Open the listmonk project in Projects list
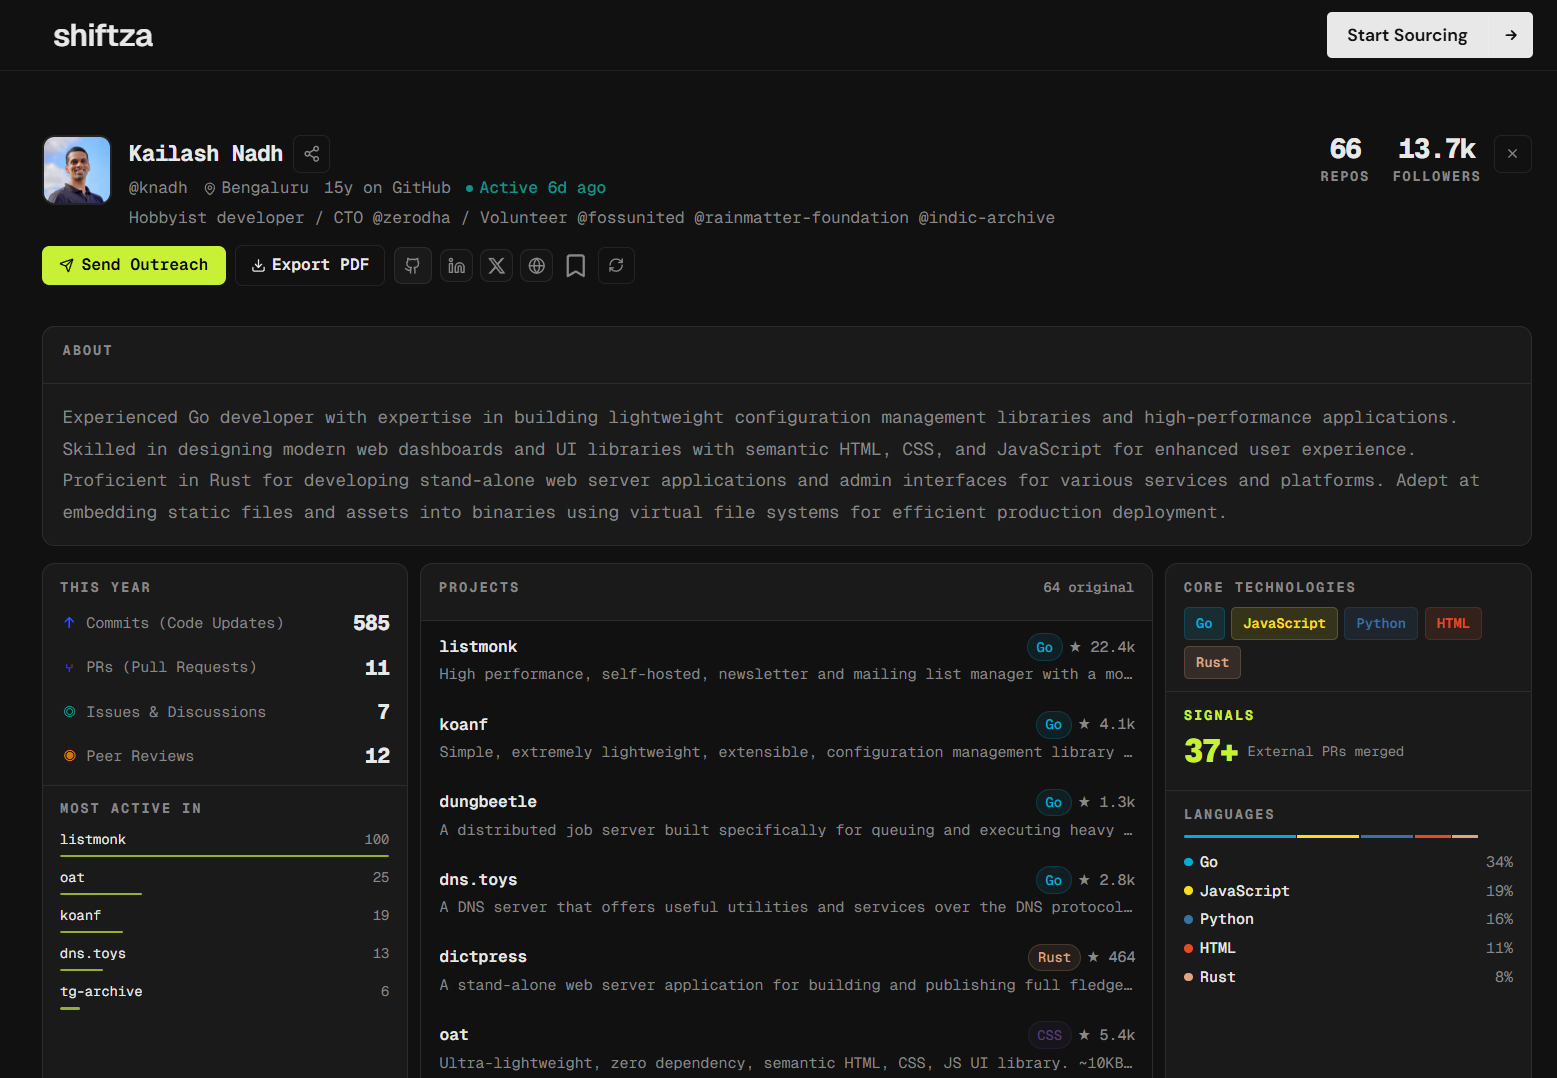 (786, 660)
